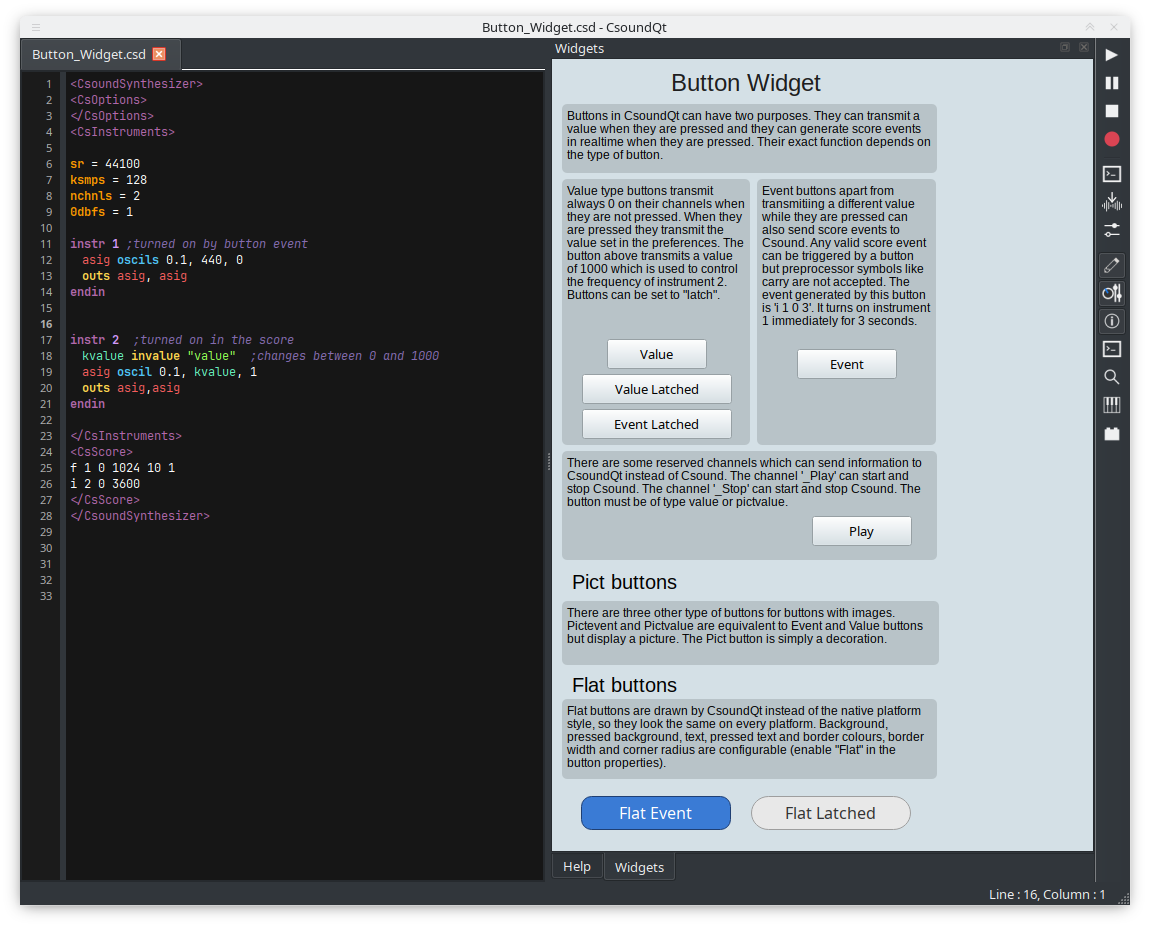Click the 'Line : 16, Column : 1' status text

tap(1047, 895)
